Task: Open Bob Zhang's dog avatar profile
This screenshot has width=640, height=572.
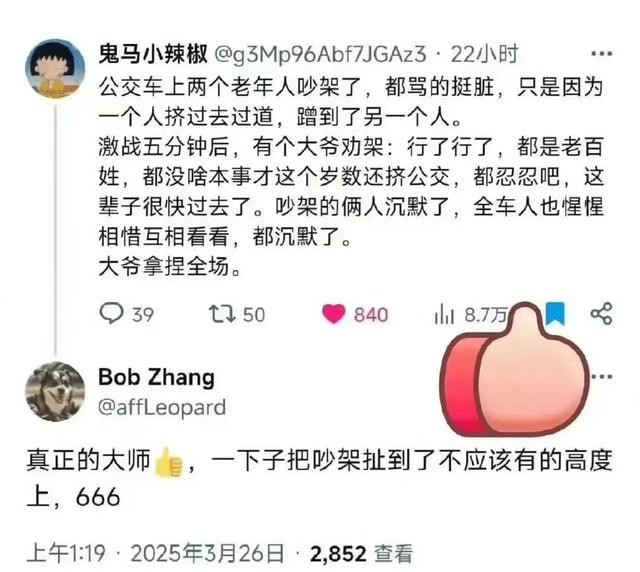Action: click(x=55, y=391)
